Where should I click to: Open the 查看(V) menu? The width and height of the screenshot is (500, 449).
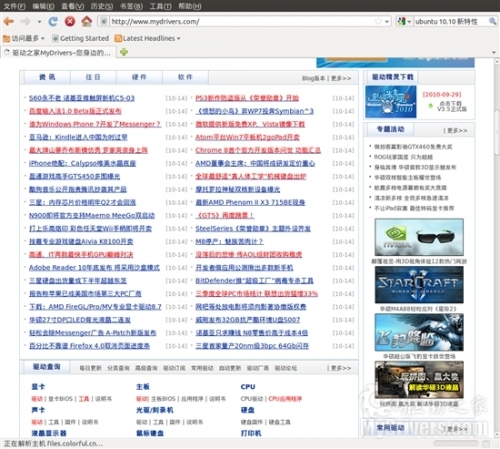click(x=73, y=6)
